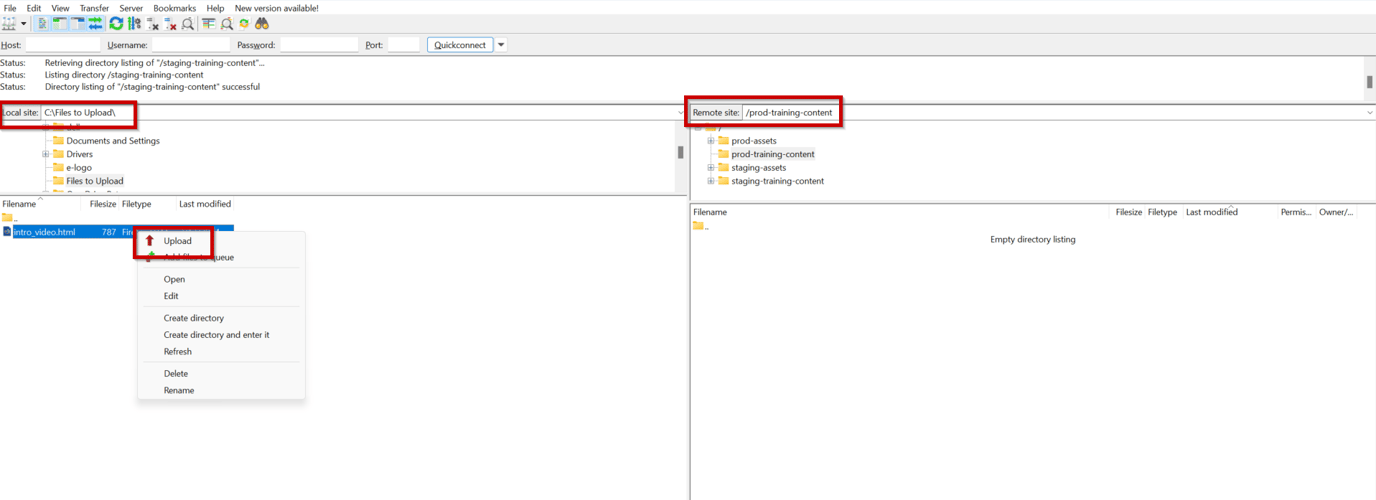Sort remote files by Permissions column

click(1296, 212)
